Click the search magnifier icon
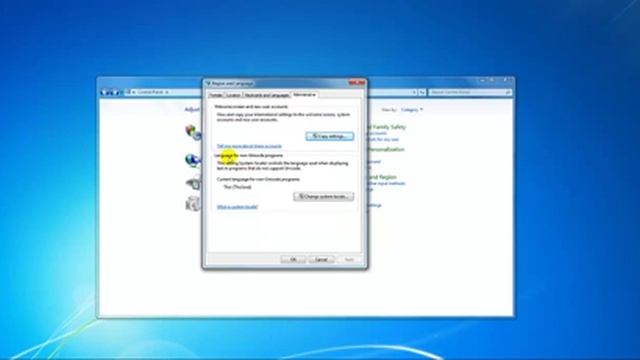 pos(508,93)
